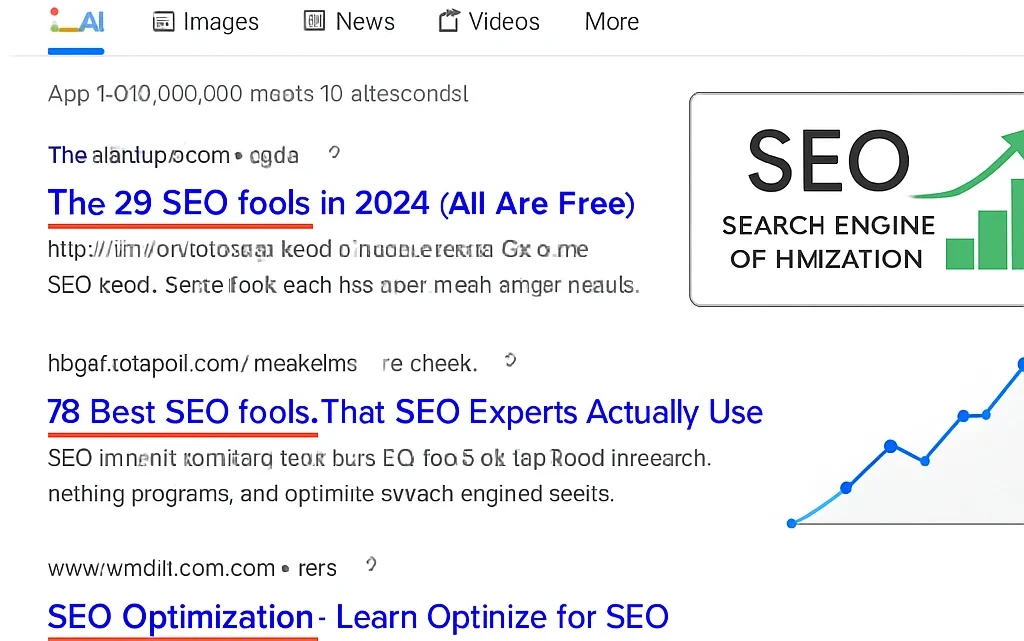Open 'The 29 SEO fools in 2024' result

coord(341,203)
